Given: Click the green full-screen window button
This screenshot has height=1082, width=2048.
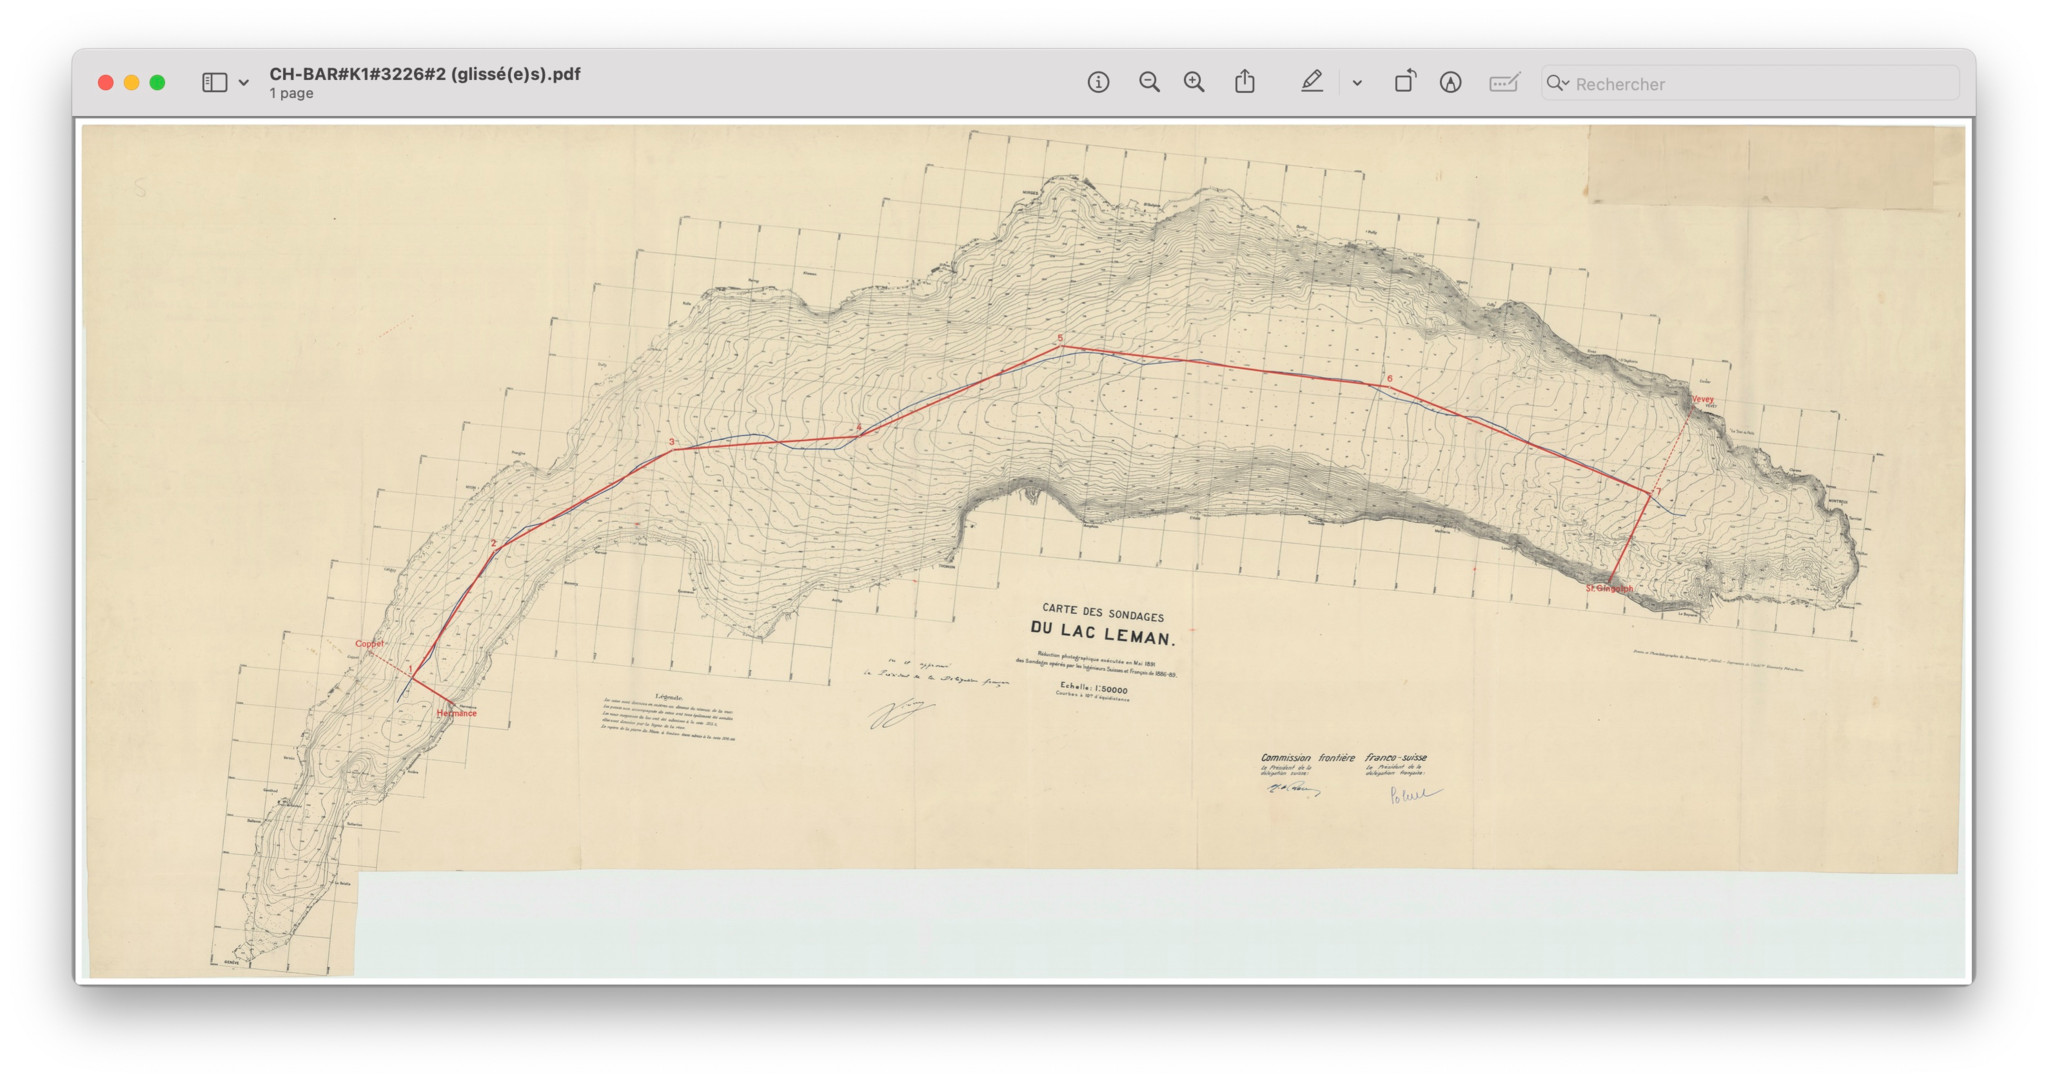Looking at the screenshot, I should (157, 83).
